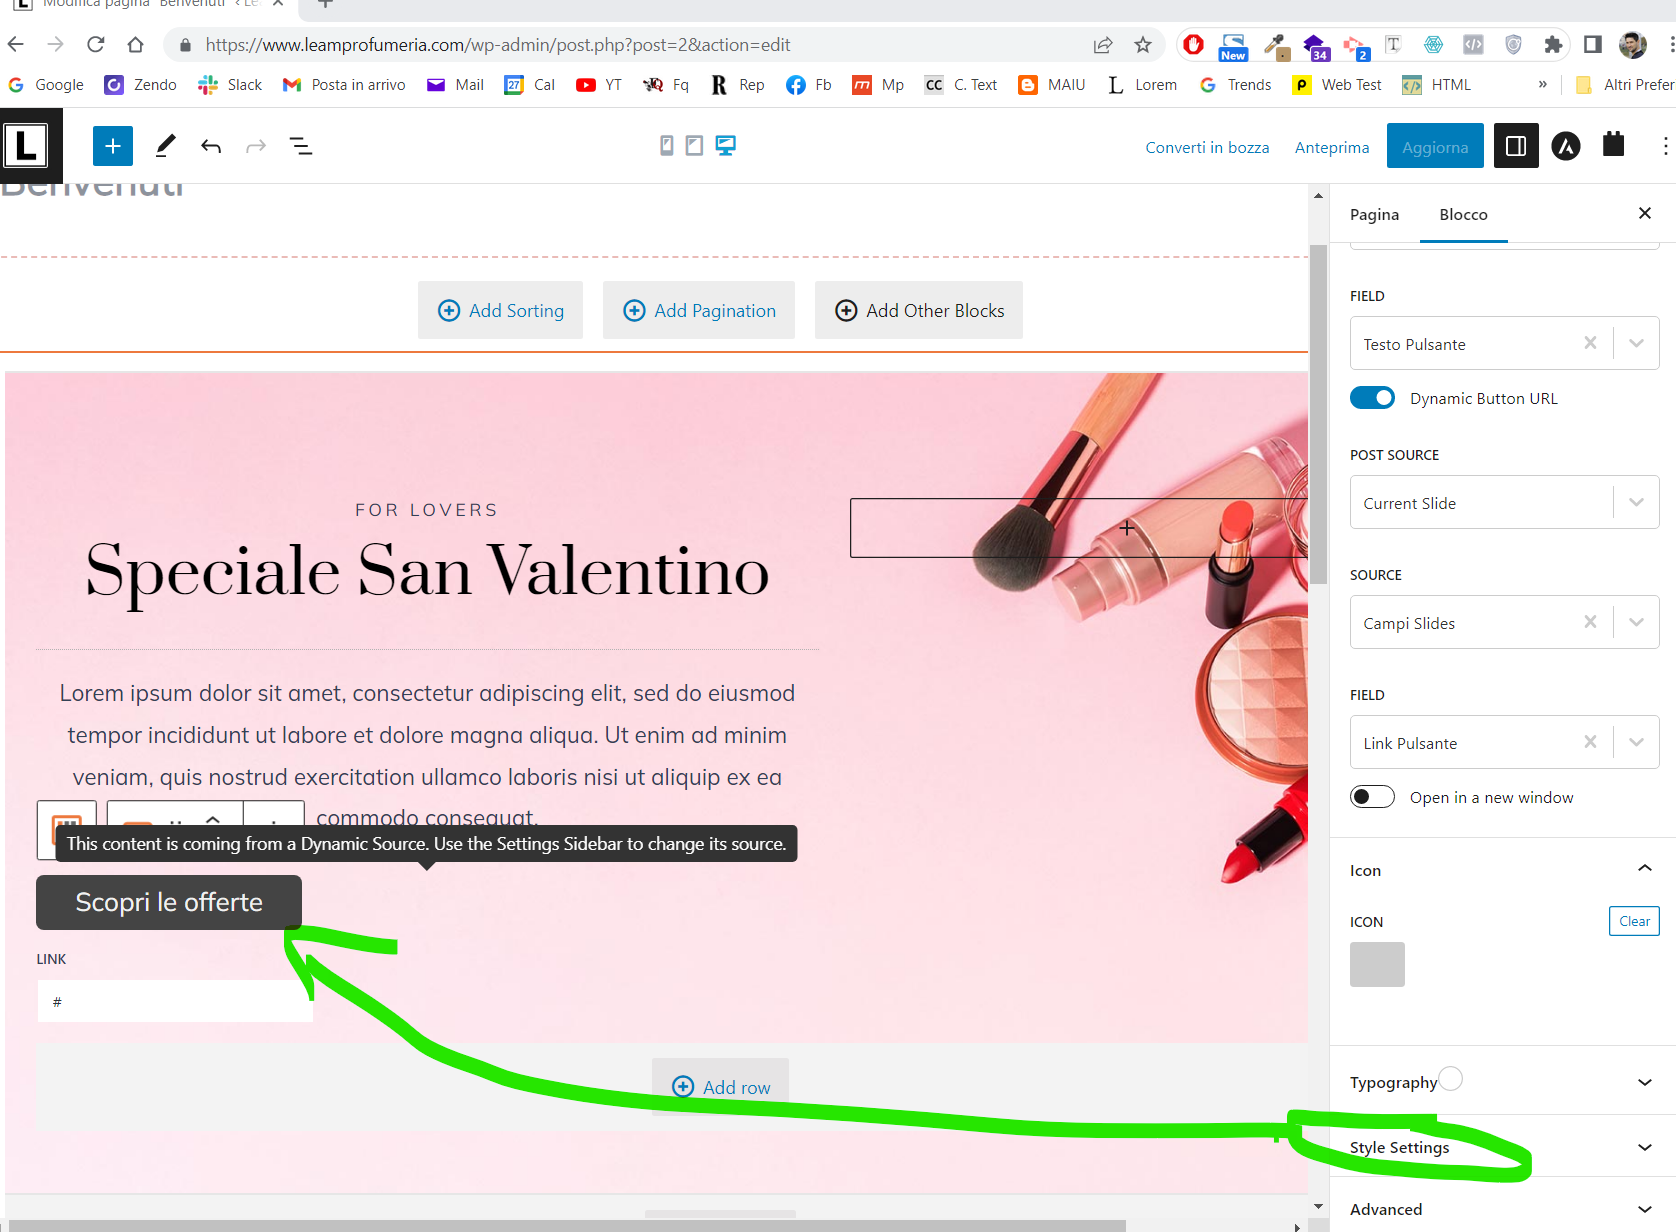Turn off the Dynamic Button URL toggle
This screenshot has width=1676, height=1232.
click(1372, 398)
